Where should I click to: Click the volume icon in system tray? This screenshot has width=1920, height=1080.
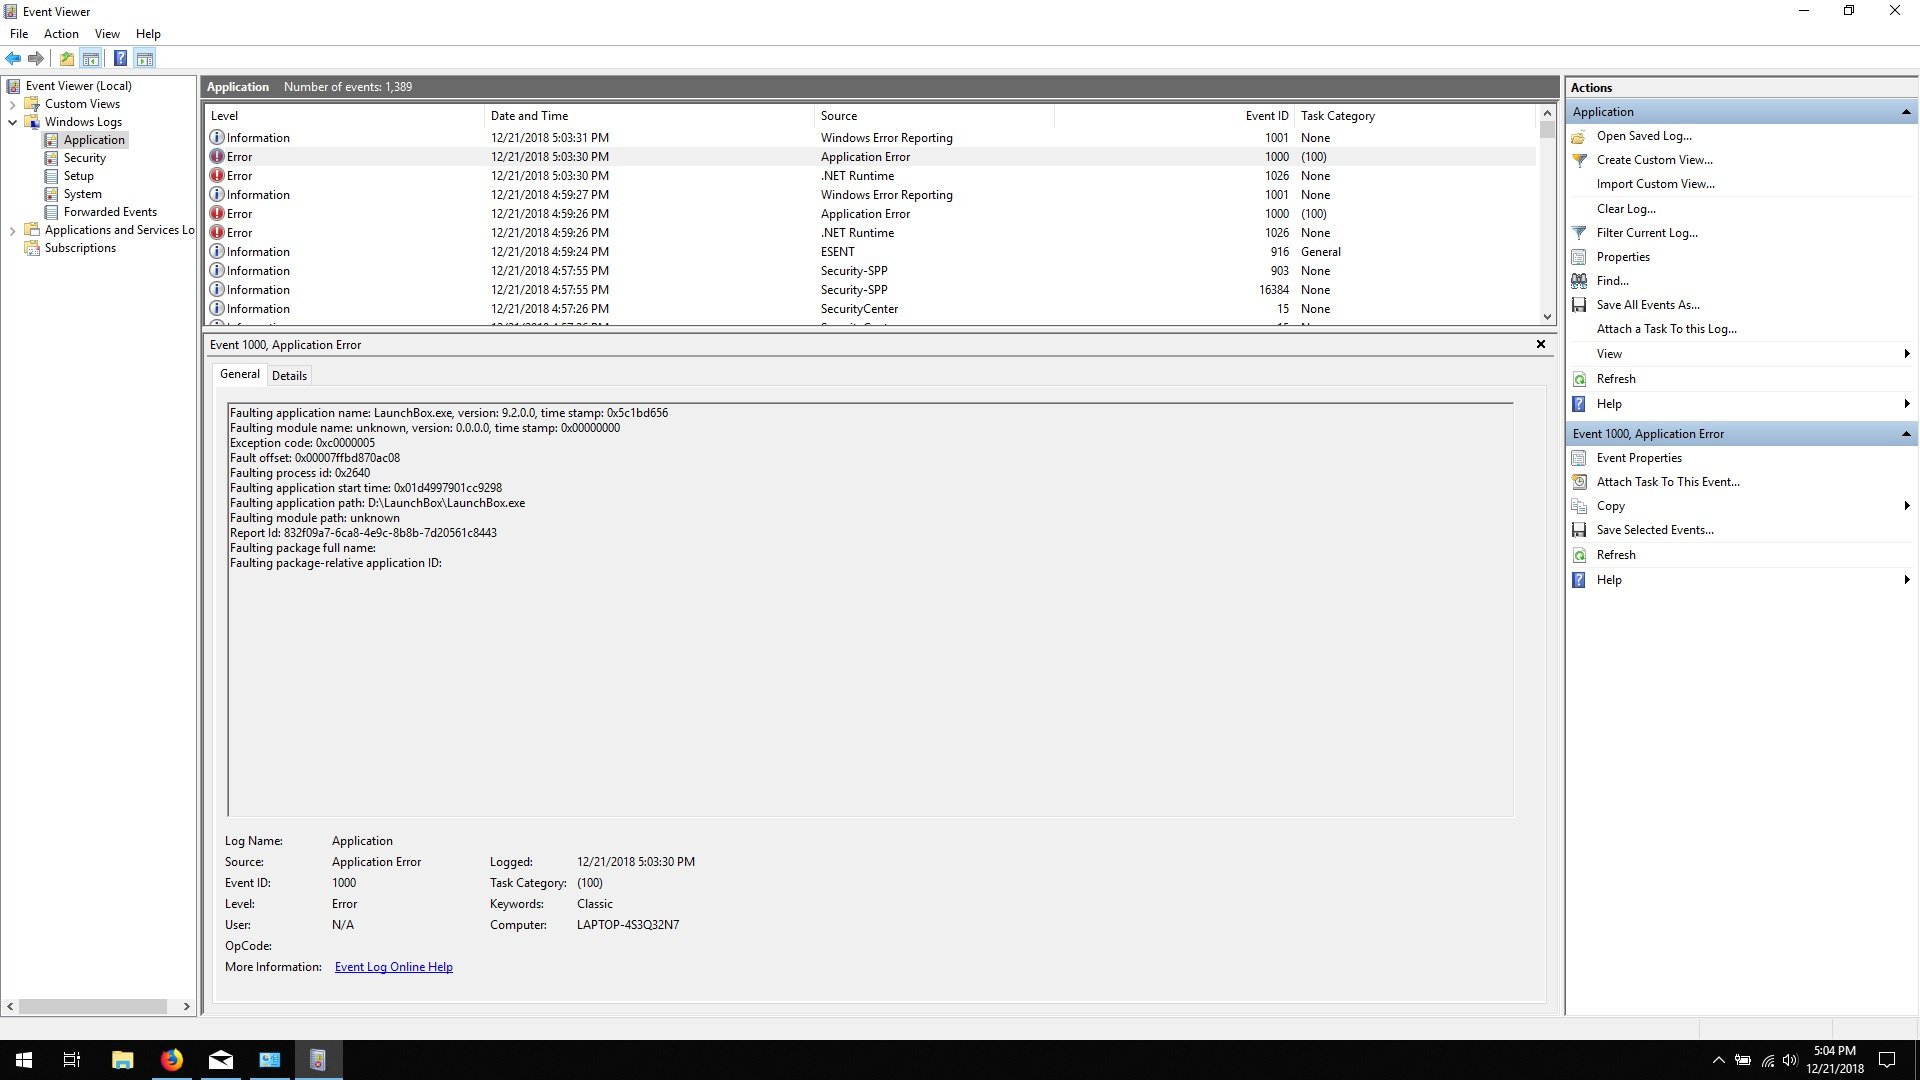pos(1790,1060)
